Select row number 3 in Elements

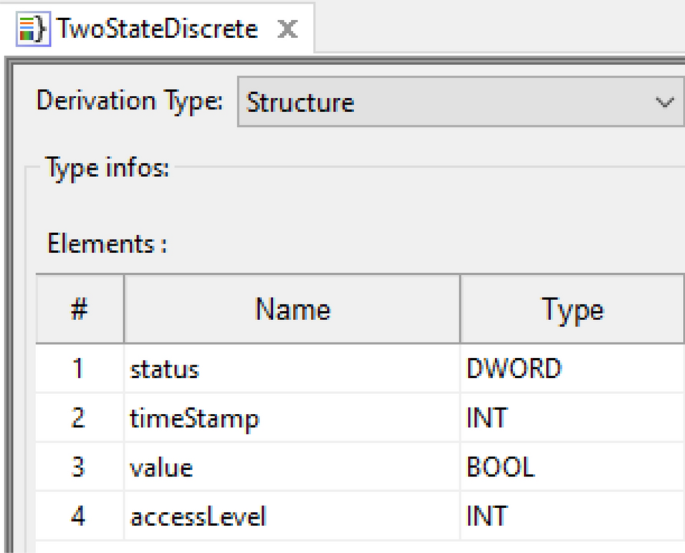click(80, 468)
